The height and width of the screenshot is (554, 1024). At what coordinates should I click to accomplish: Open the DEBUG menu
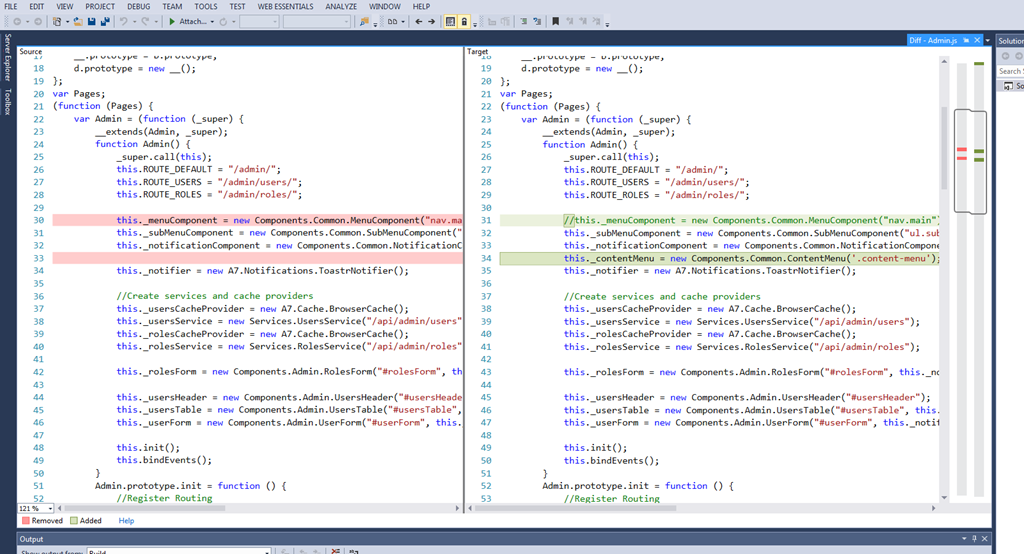tap(138, 7)
